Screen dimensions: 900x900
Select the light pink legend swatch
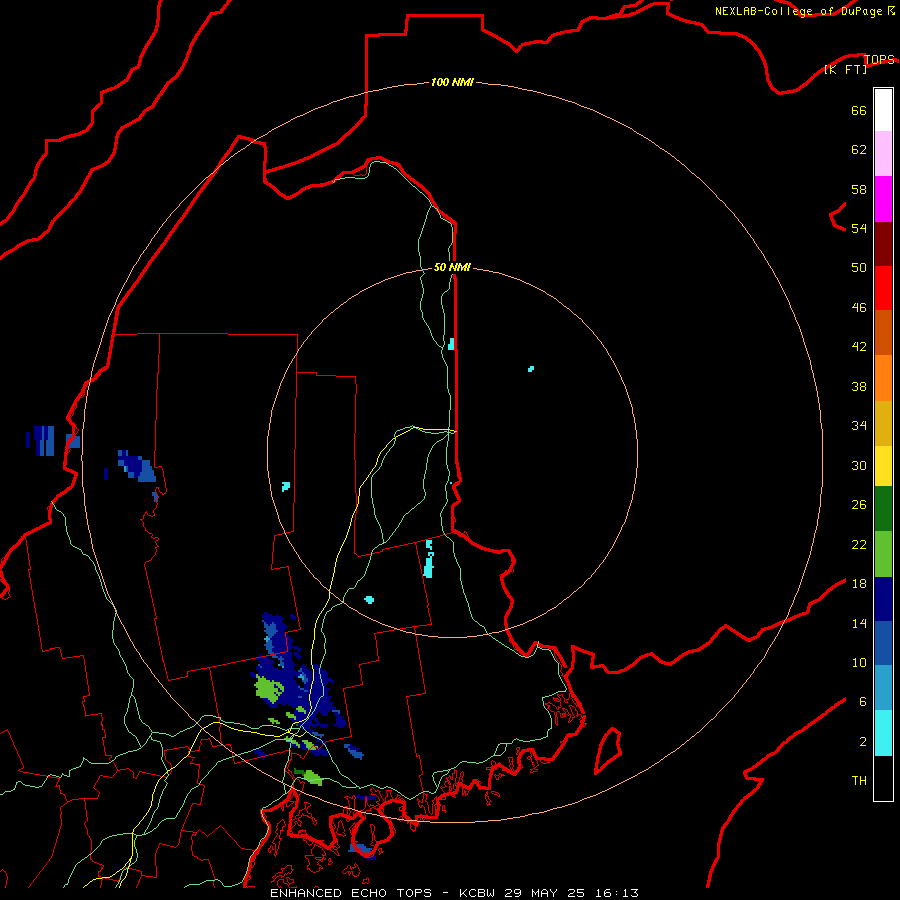[x=883, y=154]
